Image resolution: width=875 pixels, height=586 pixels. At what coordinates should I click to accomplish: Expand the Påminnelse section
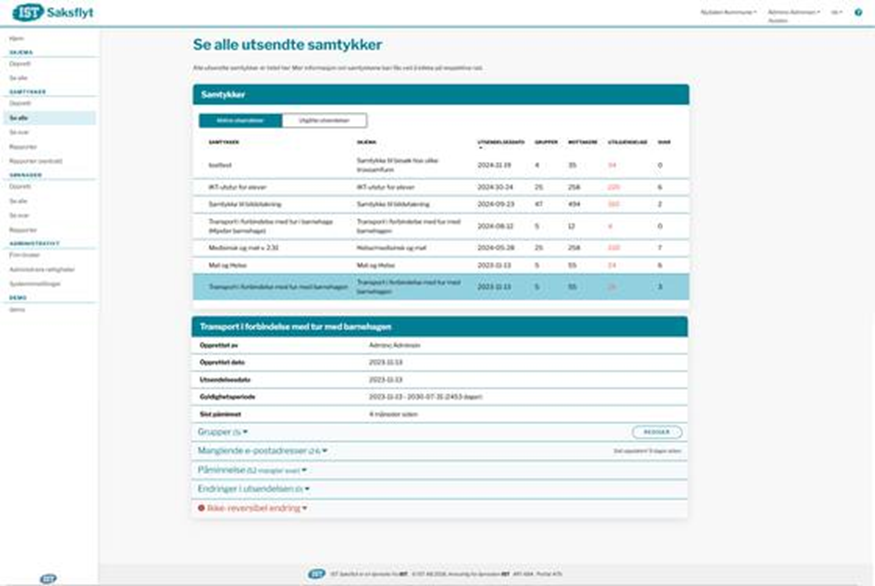[x=251, y=470]
